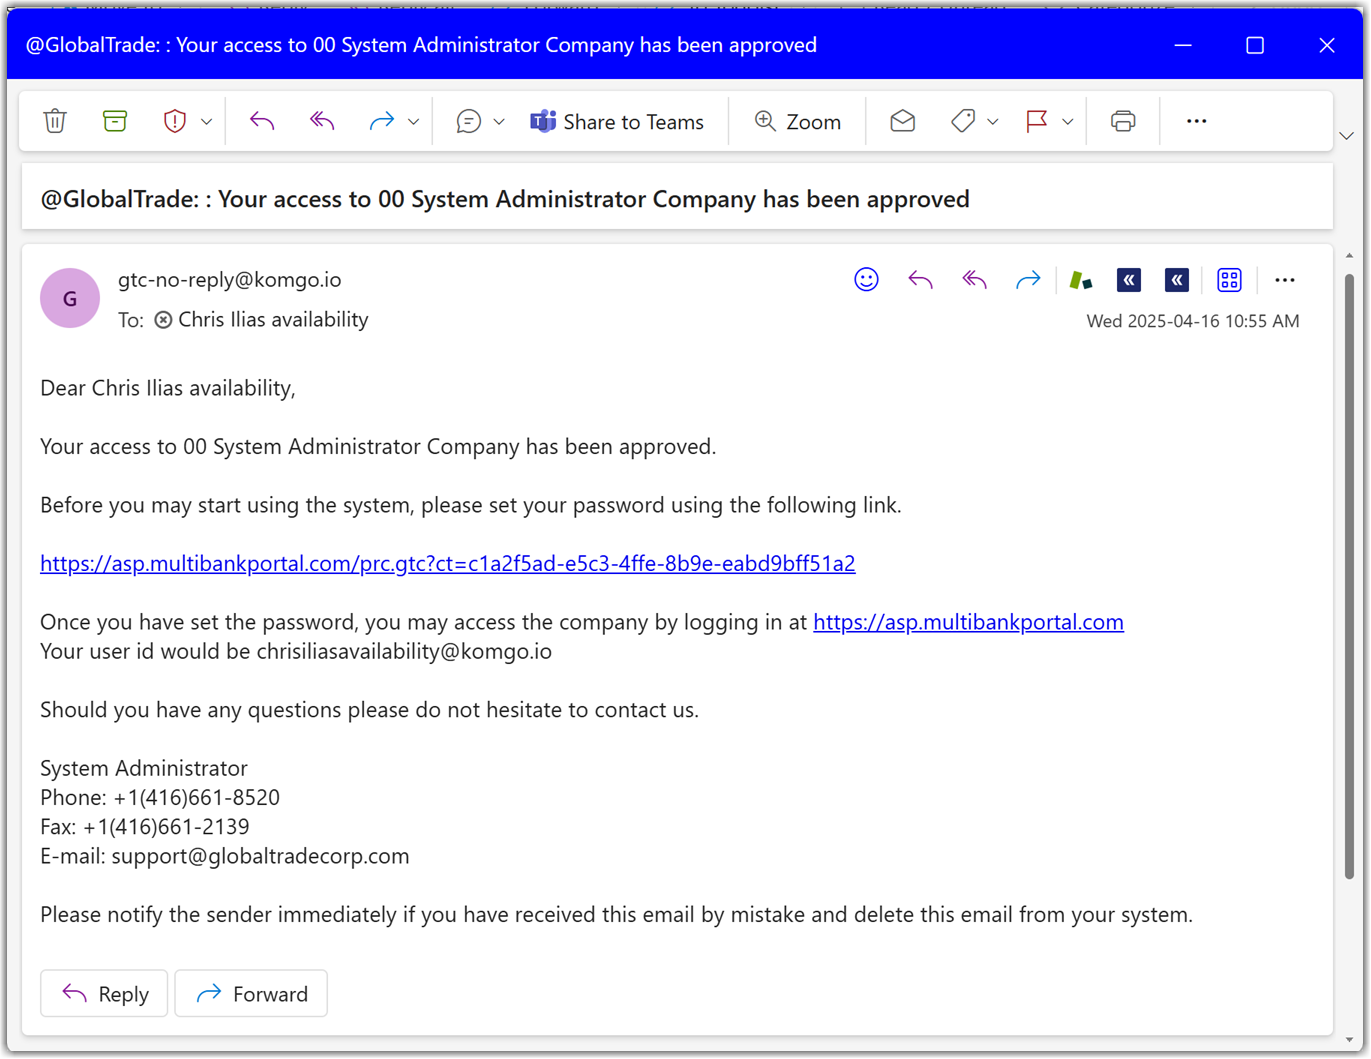Expand the Forward options dropdown
Screen dimensions: 1371x1059
(x=413, y=122)
